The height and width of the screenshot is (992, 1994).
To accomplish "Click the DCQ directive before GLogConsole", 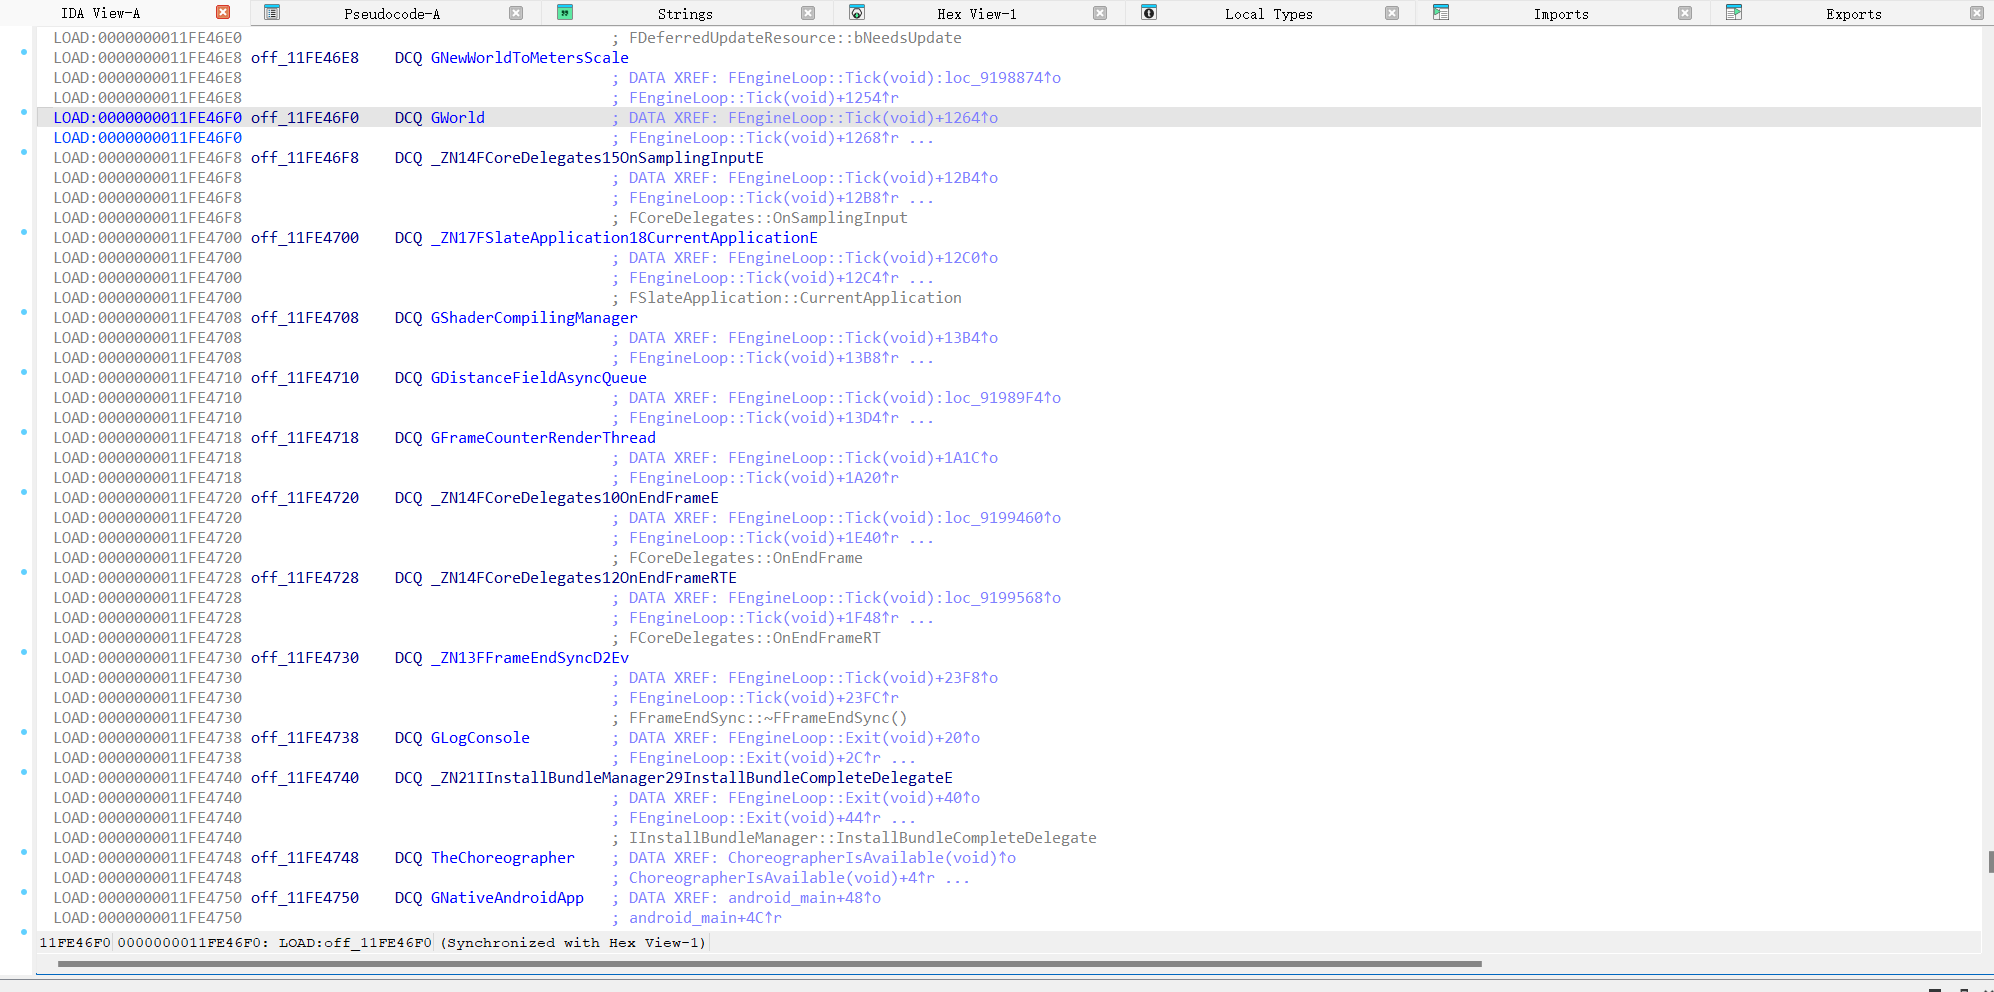I will coord(408,738).
